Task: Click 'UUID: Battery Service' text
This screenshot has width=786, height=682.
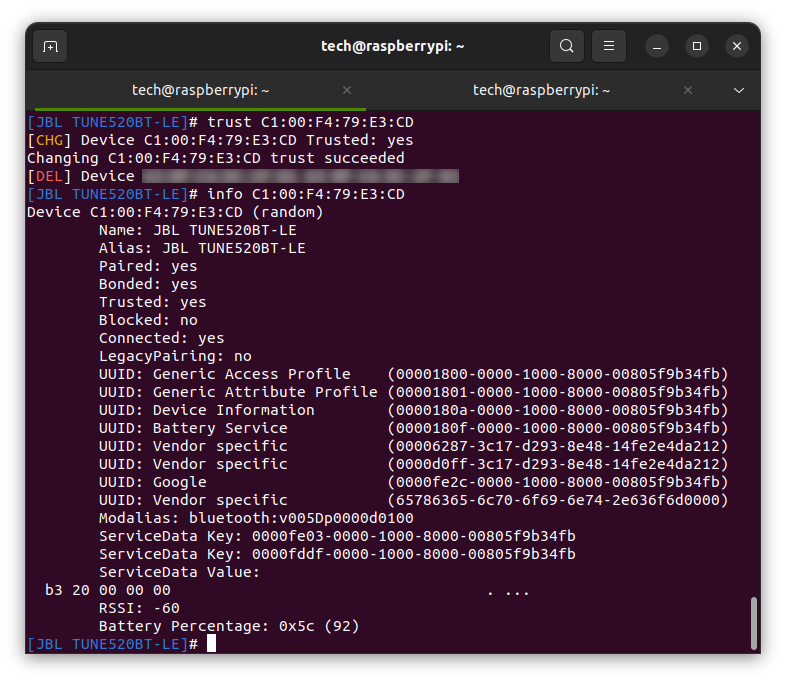Action: point(193,428)
